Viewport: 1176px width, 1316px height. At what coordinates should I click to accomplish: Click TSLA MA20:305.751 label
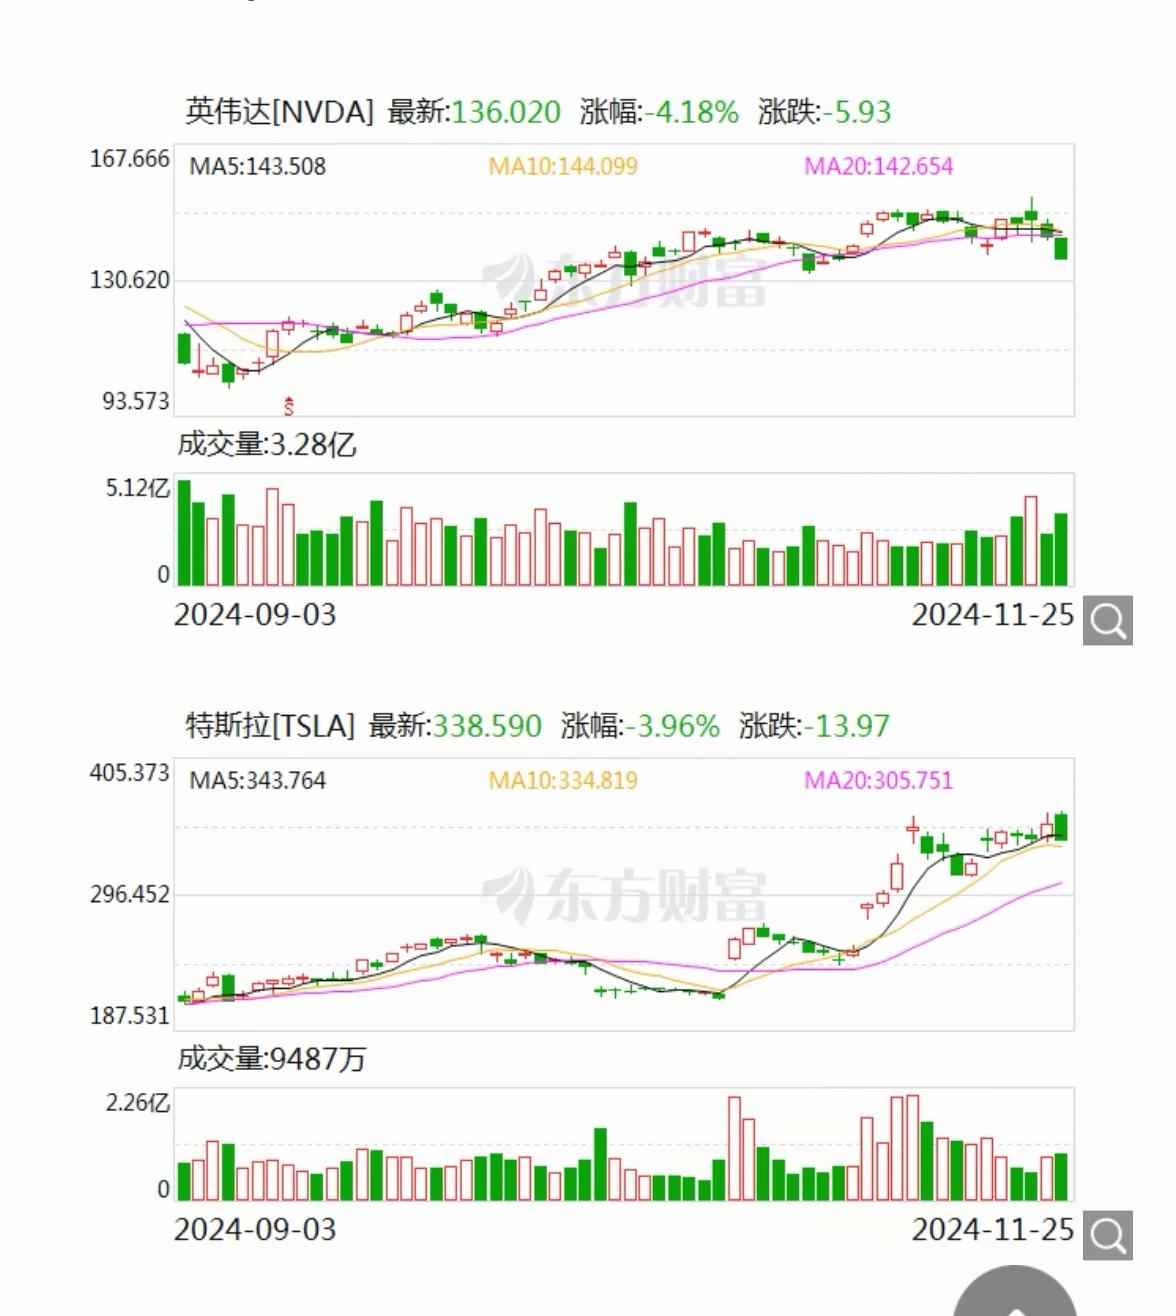[x=879, y=780]
